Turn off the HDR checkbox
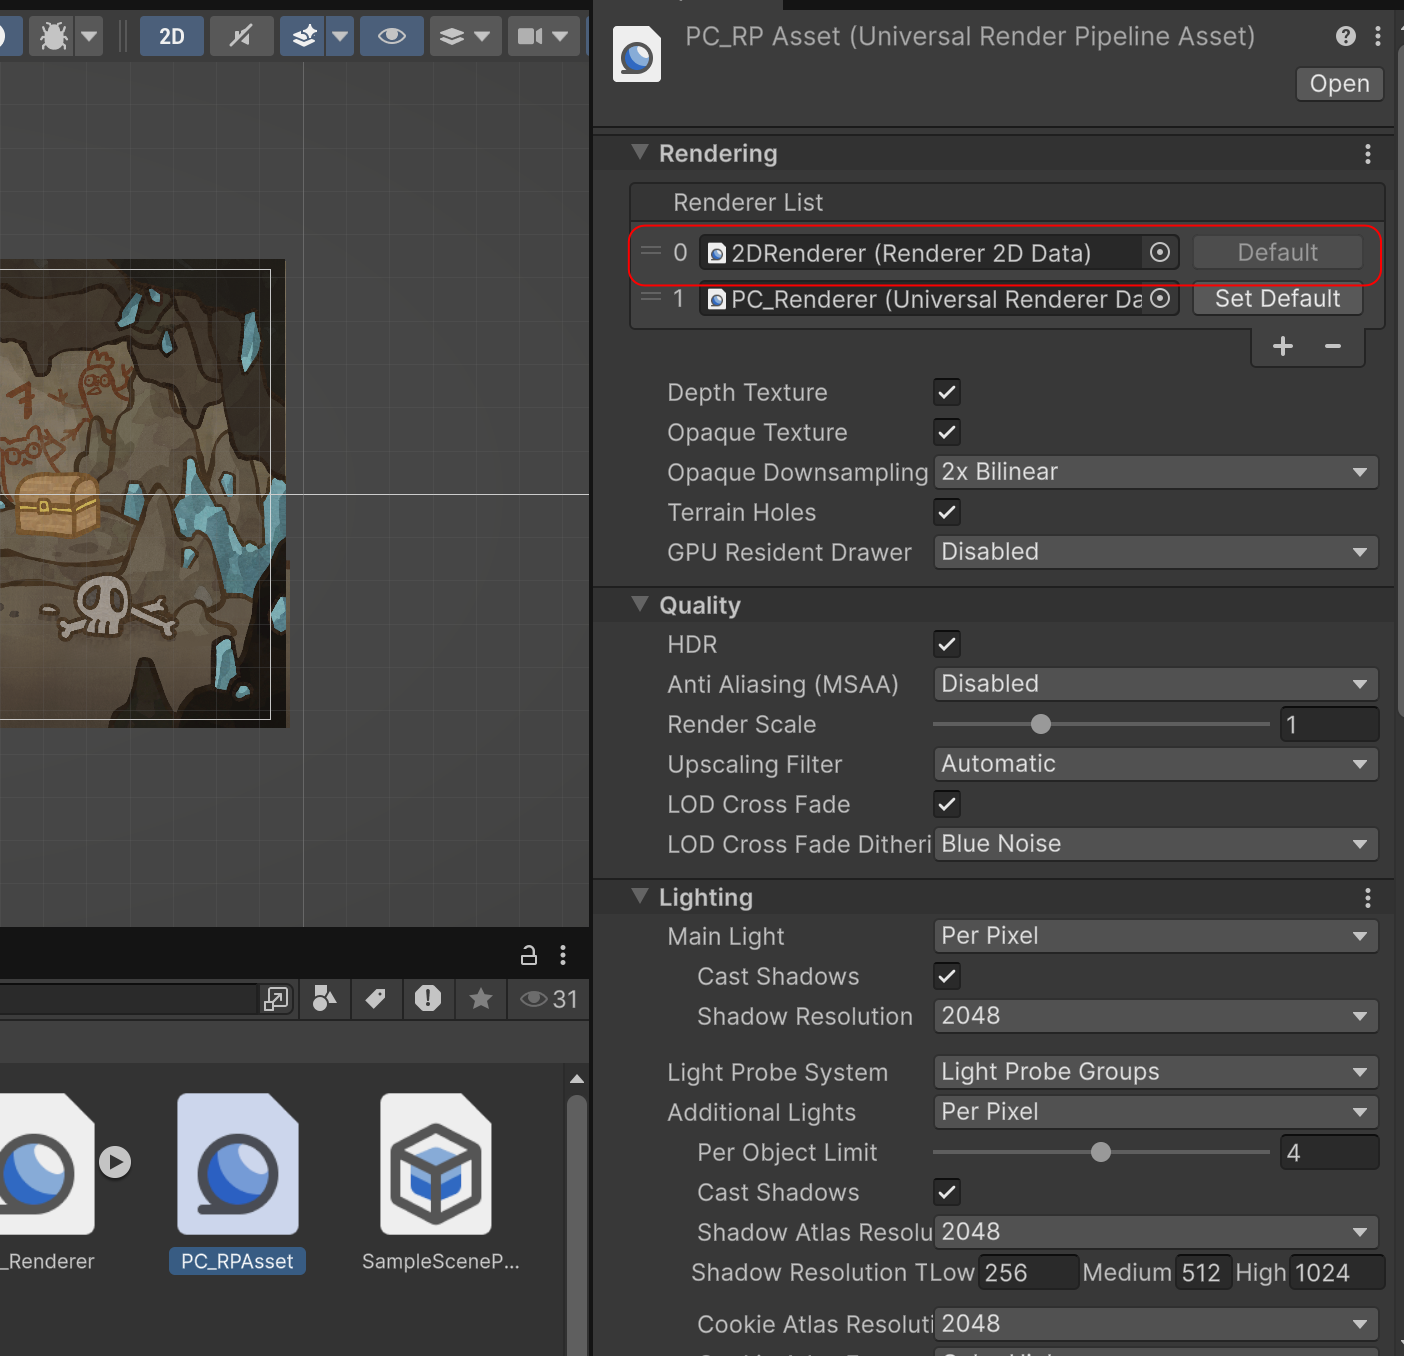This screenshot has width=1404, height=1356. (947, 644)
